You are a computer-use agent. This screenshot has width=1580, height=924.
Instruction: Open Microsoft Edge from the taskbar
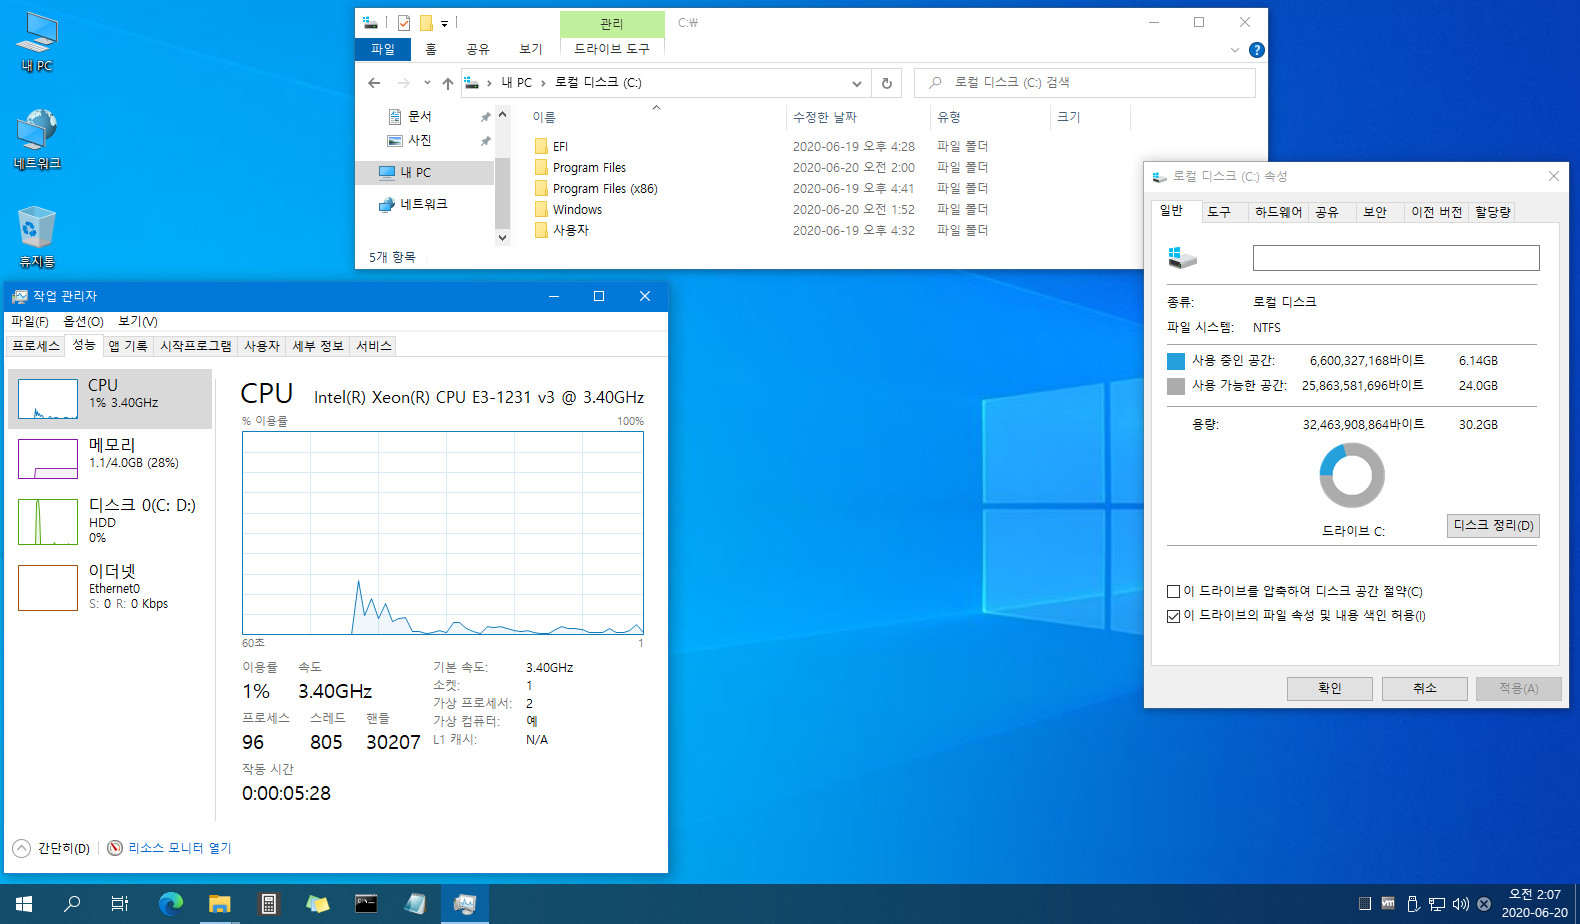171,904
